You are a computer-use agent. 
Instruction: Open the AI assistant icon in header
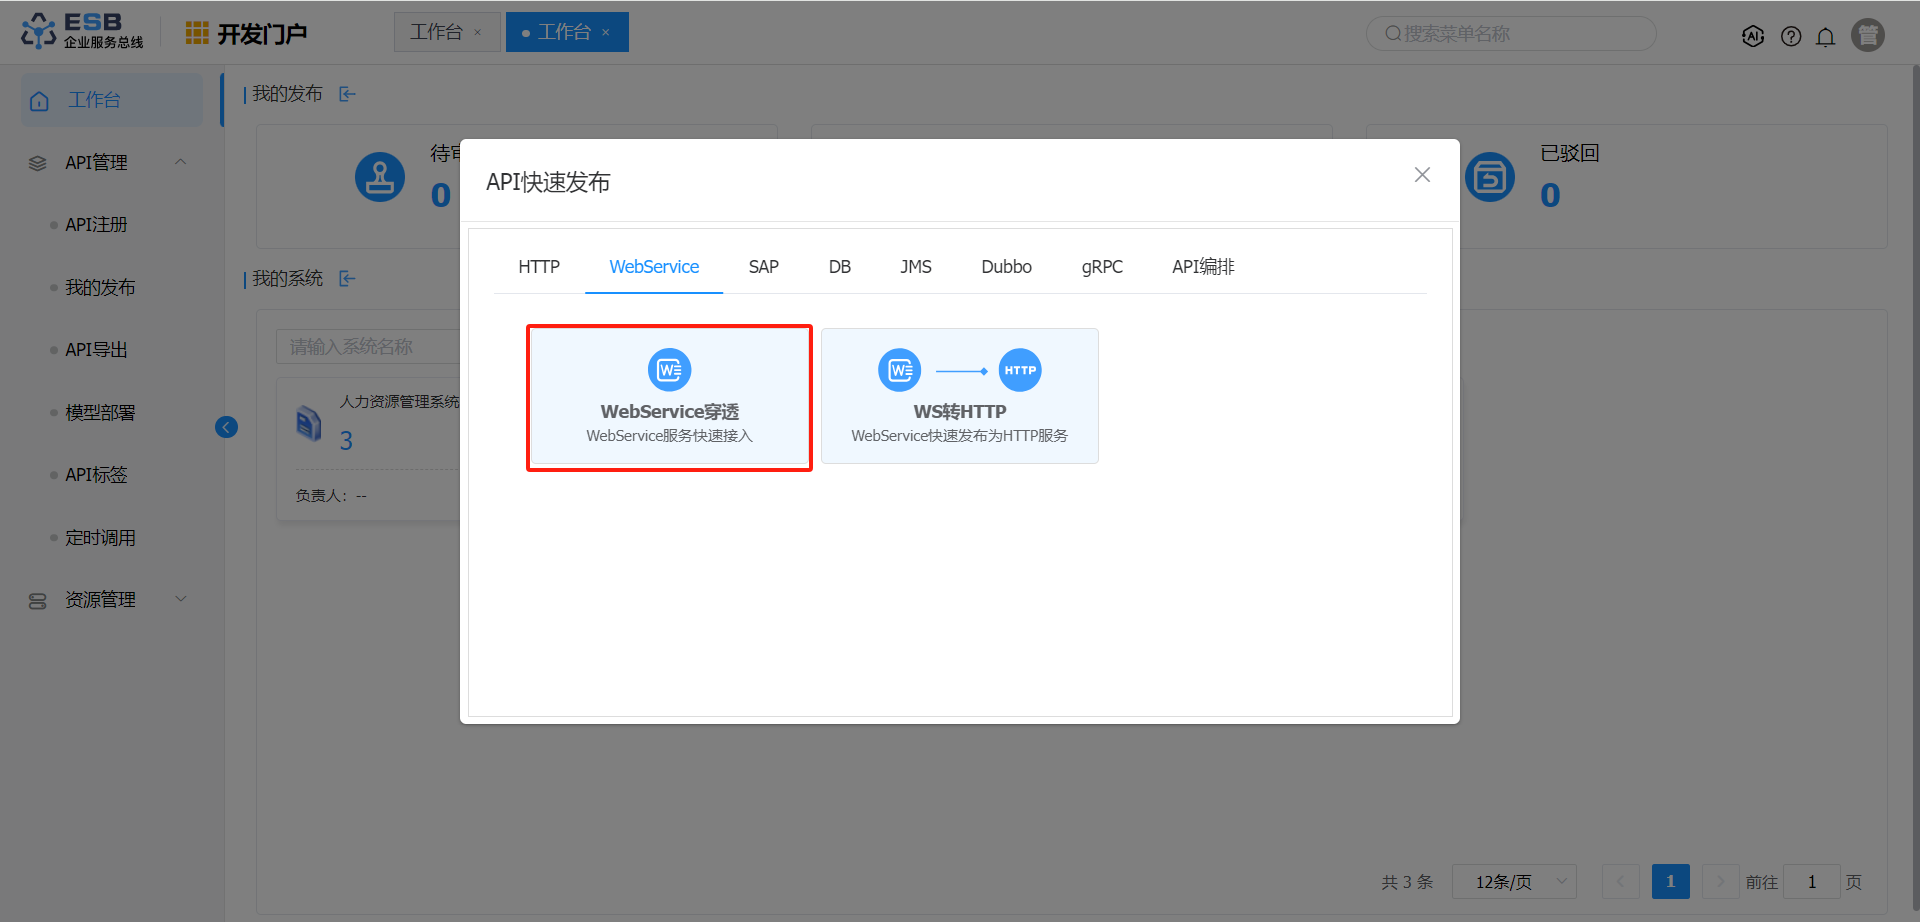pos(1753,36)
